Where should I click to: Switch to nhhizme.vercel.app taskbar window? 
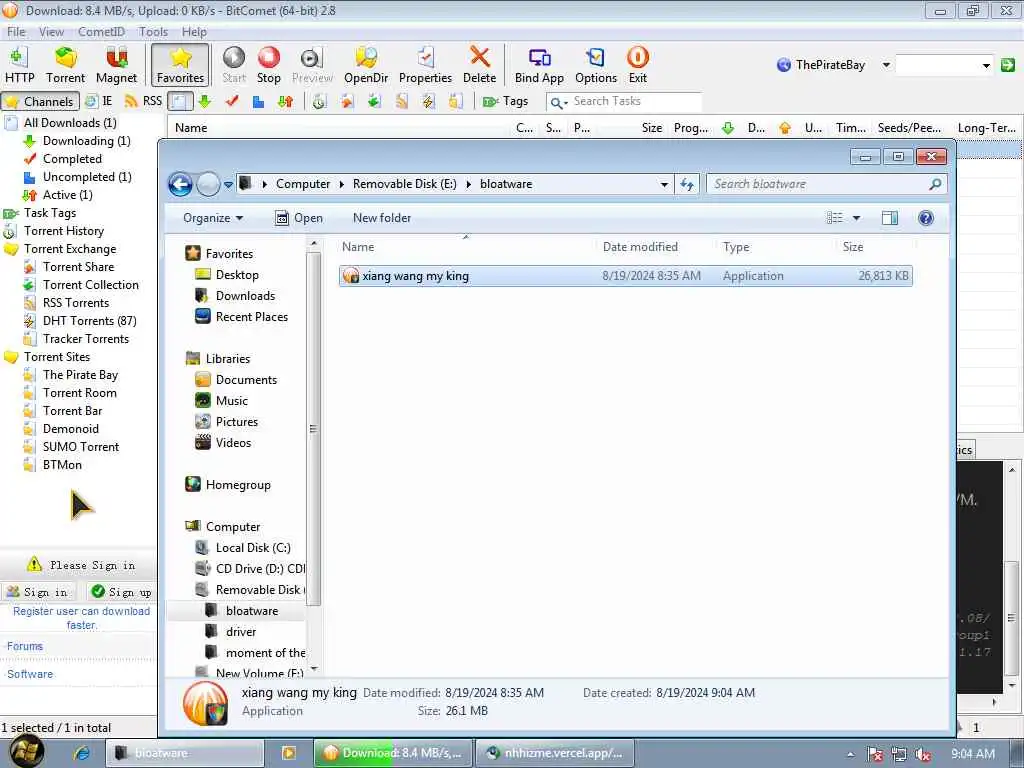[x=555, y=753]
